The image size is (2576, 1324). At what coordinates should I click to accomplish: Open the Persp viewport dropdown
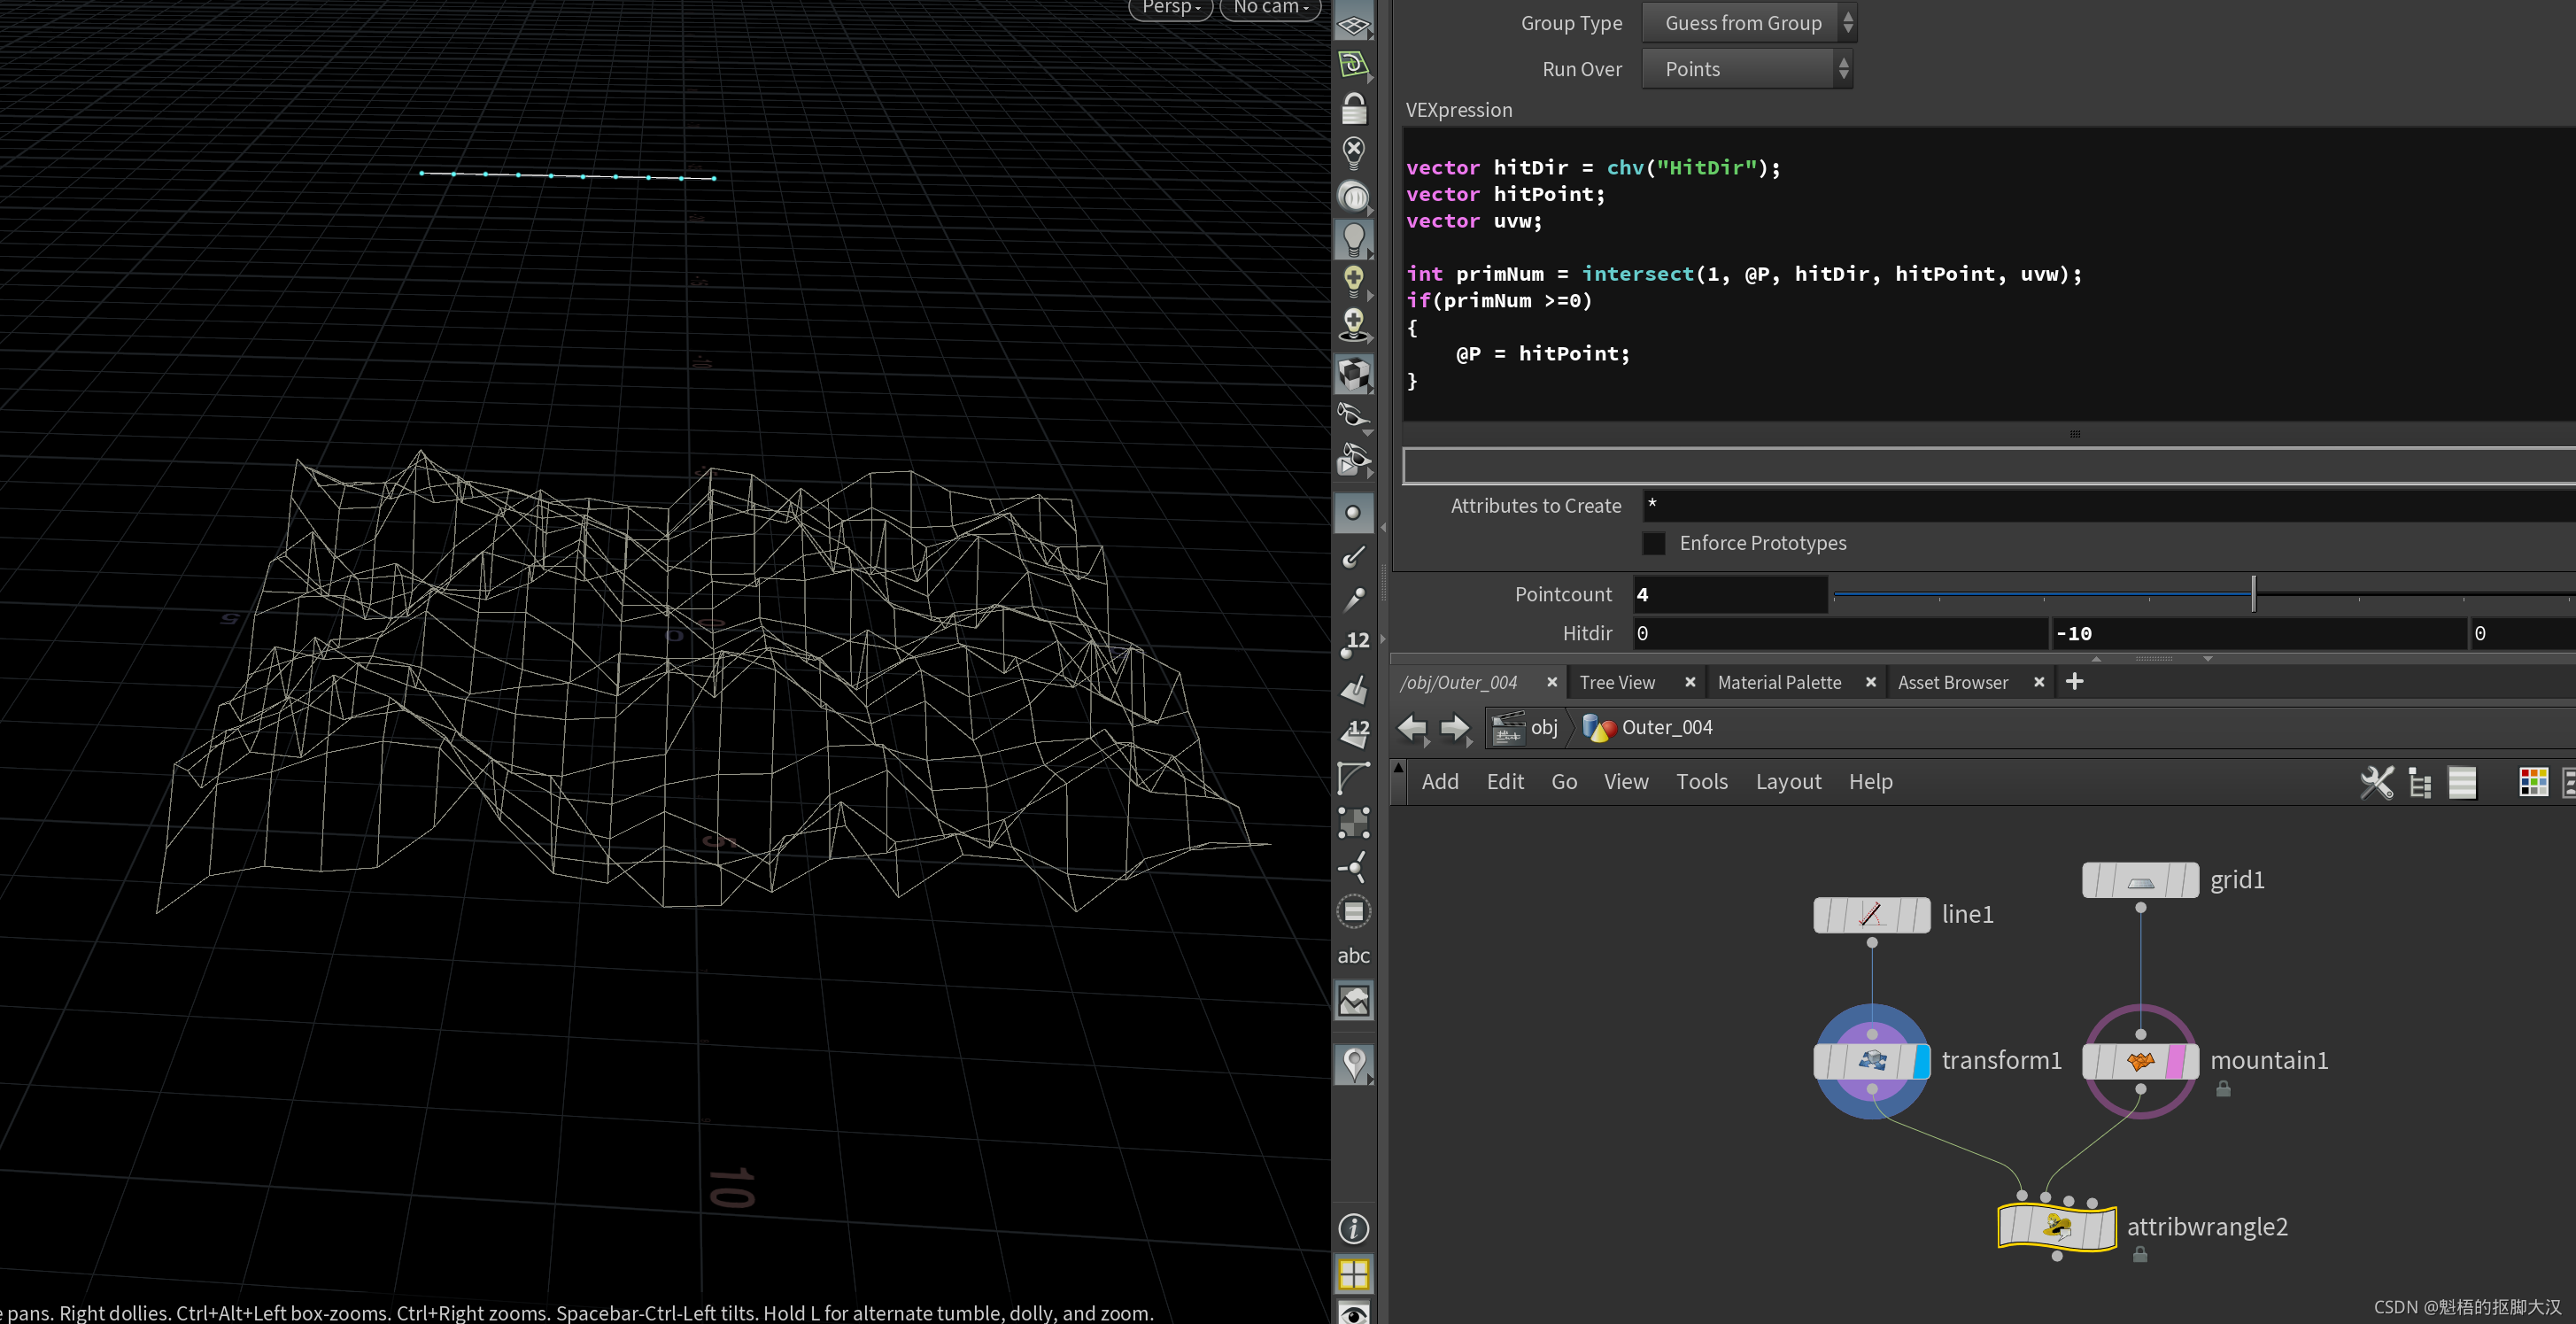tap(1170, 8)
